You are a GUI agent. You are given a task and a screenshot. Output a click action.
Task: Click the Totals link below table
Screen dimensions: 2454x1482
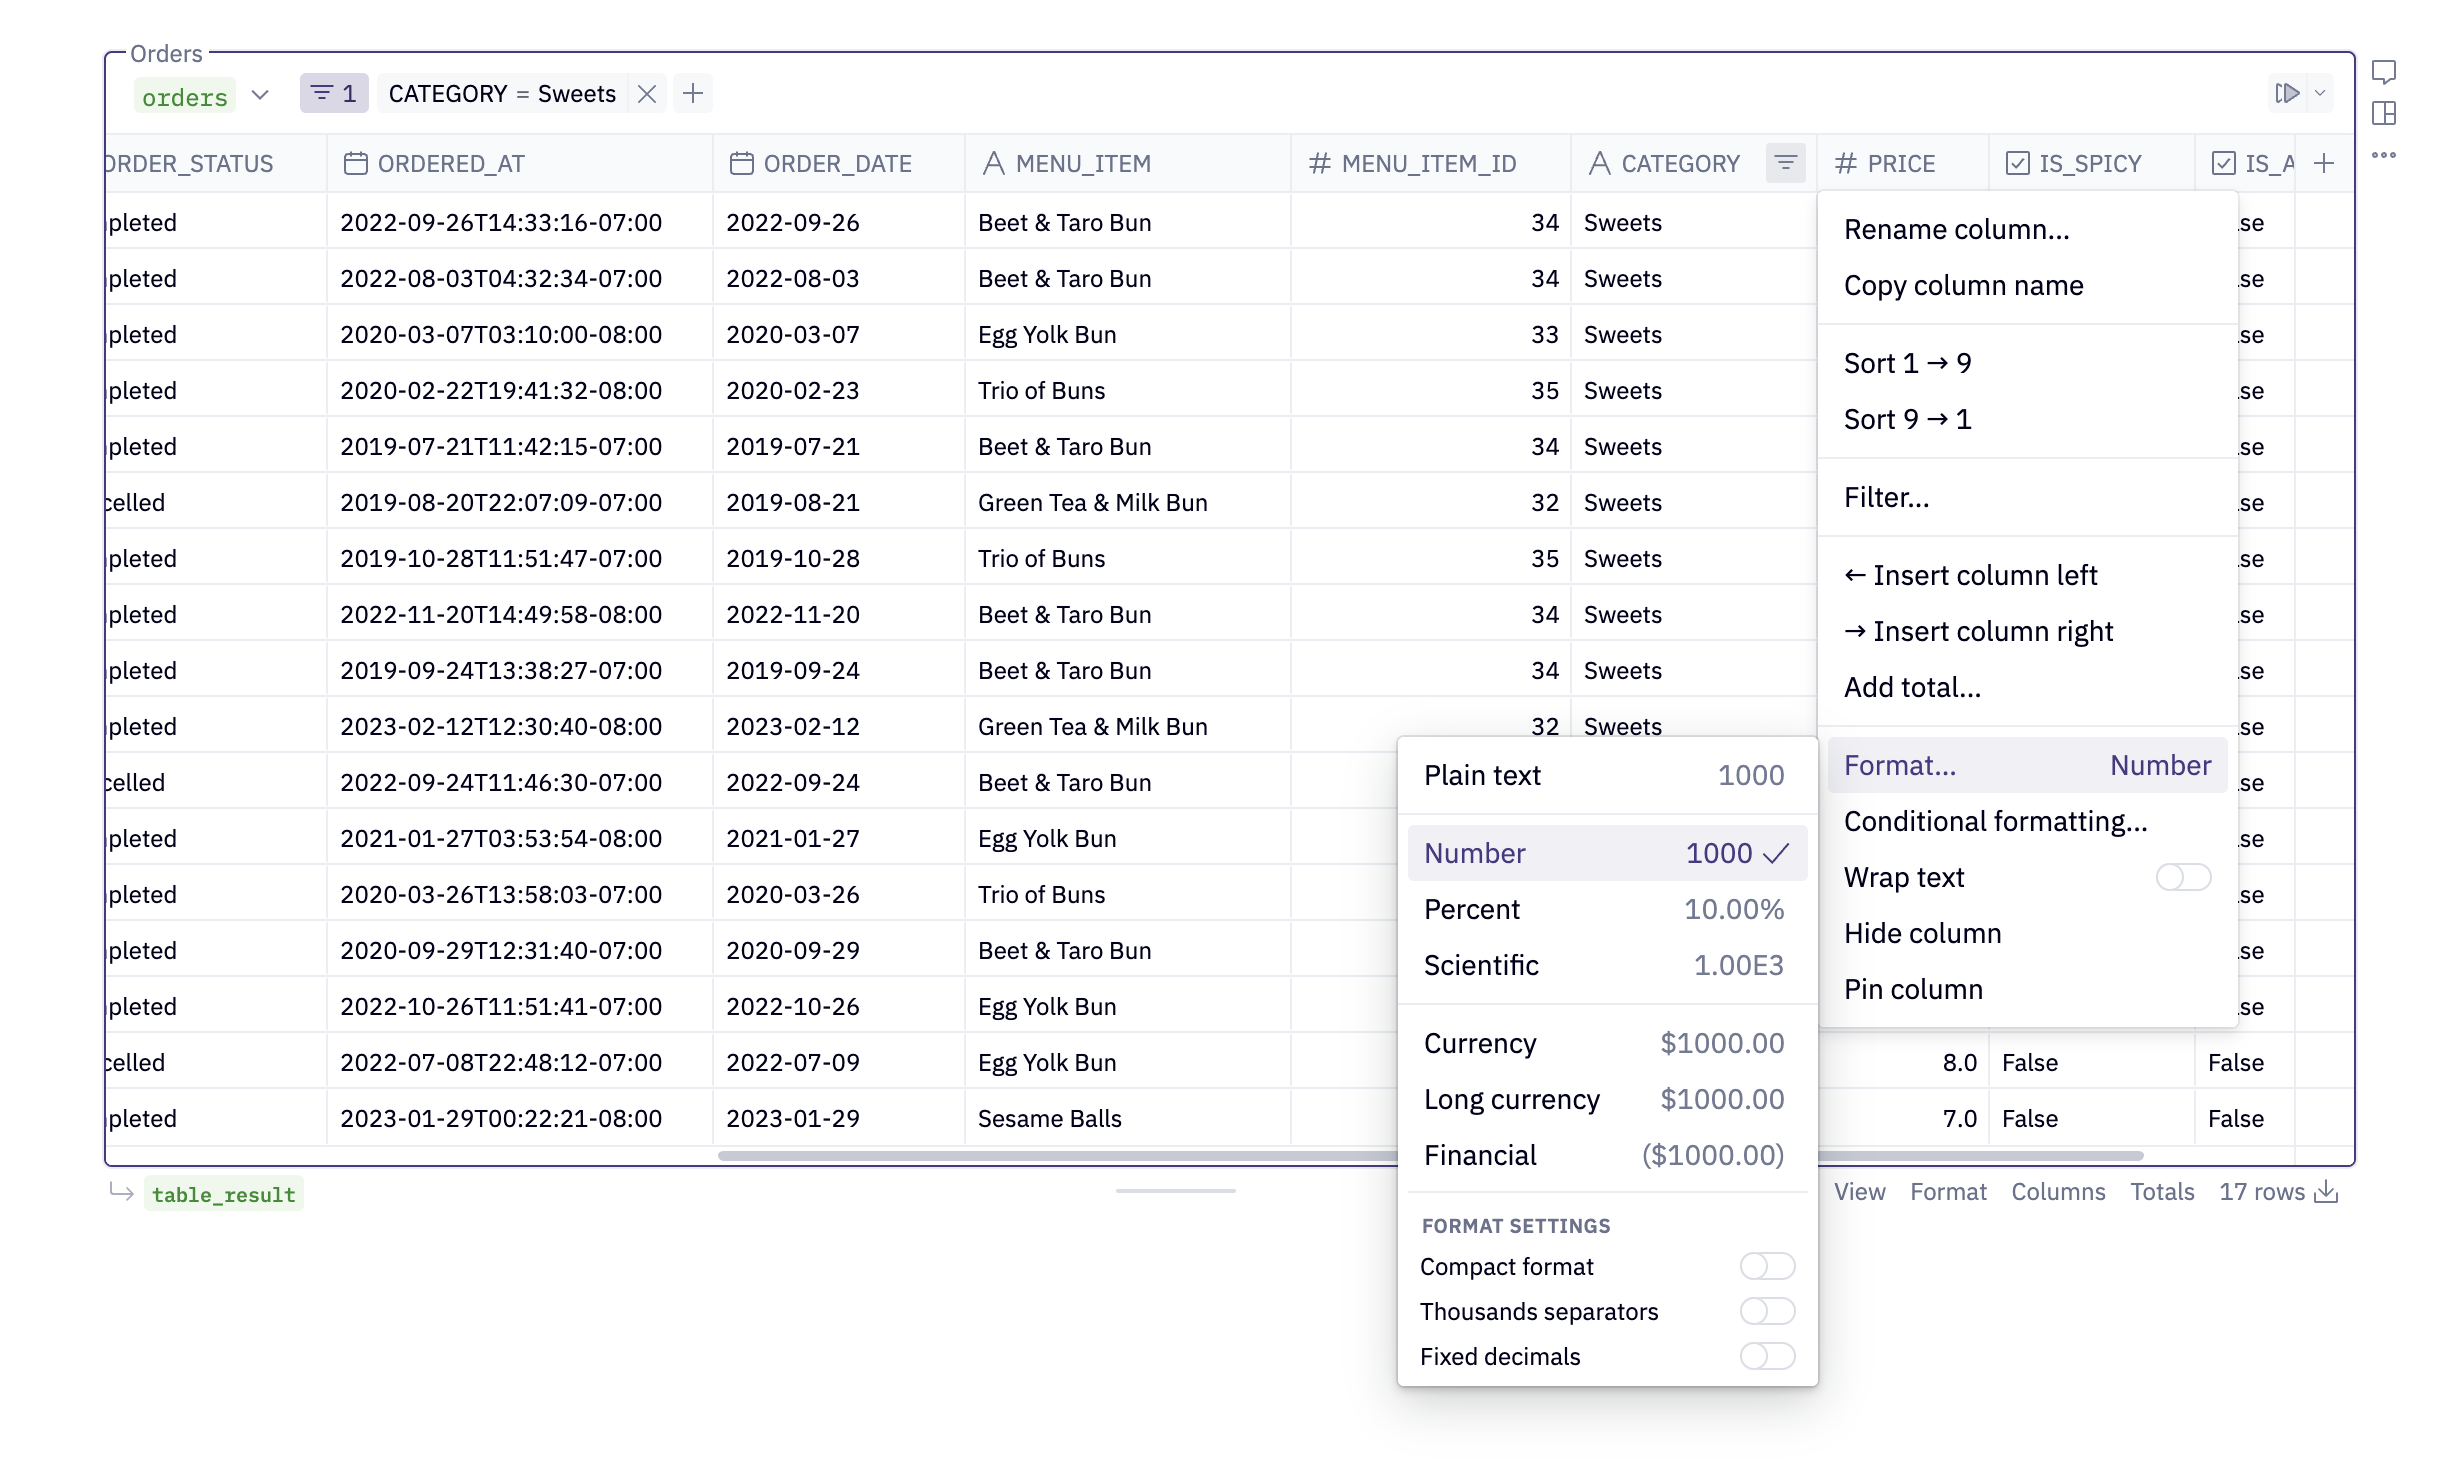coord(2161,1192)
